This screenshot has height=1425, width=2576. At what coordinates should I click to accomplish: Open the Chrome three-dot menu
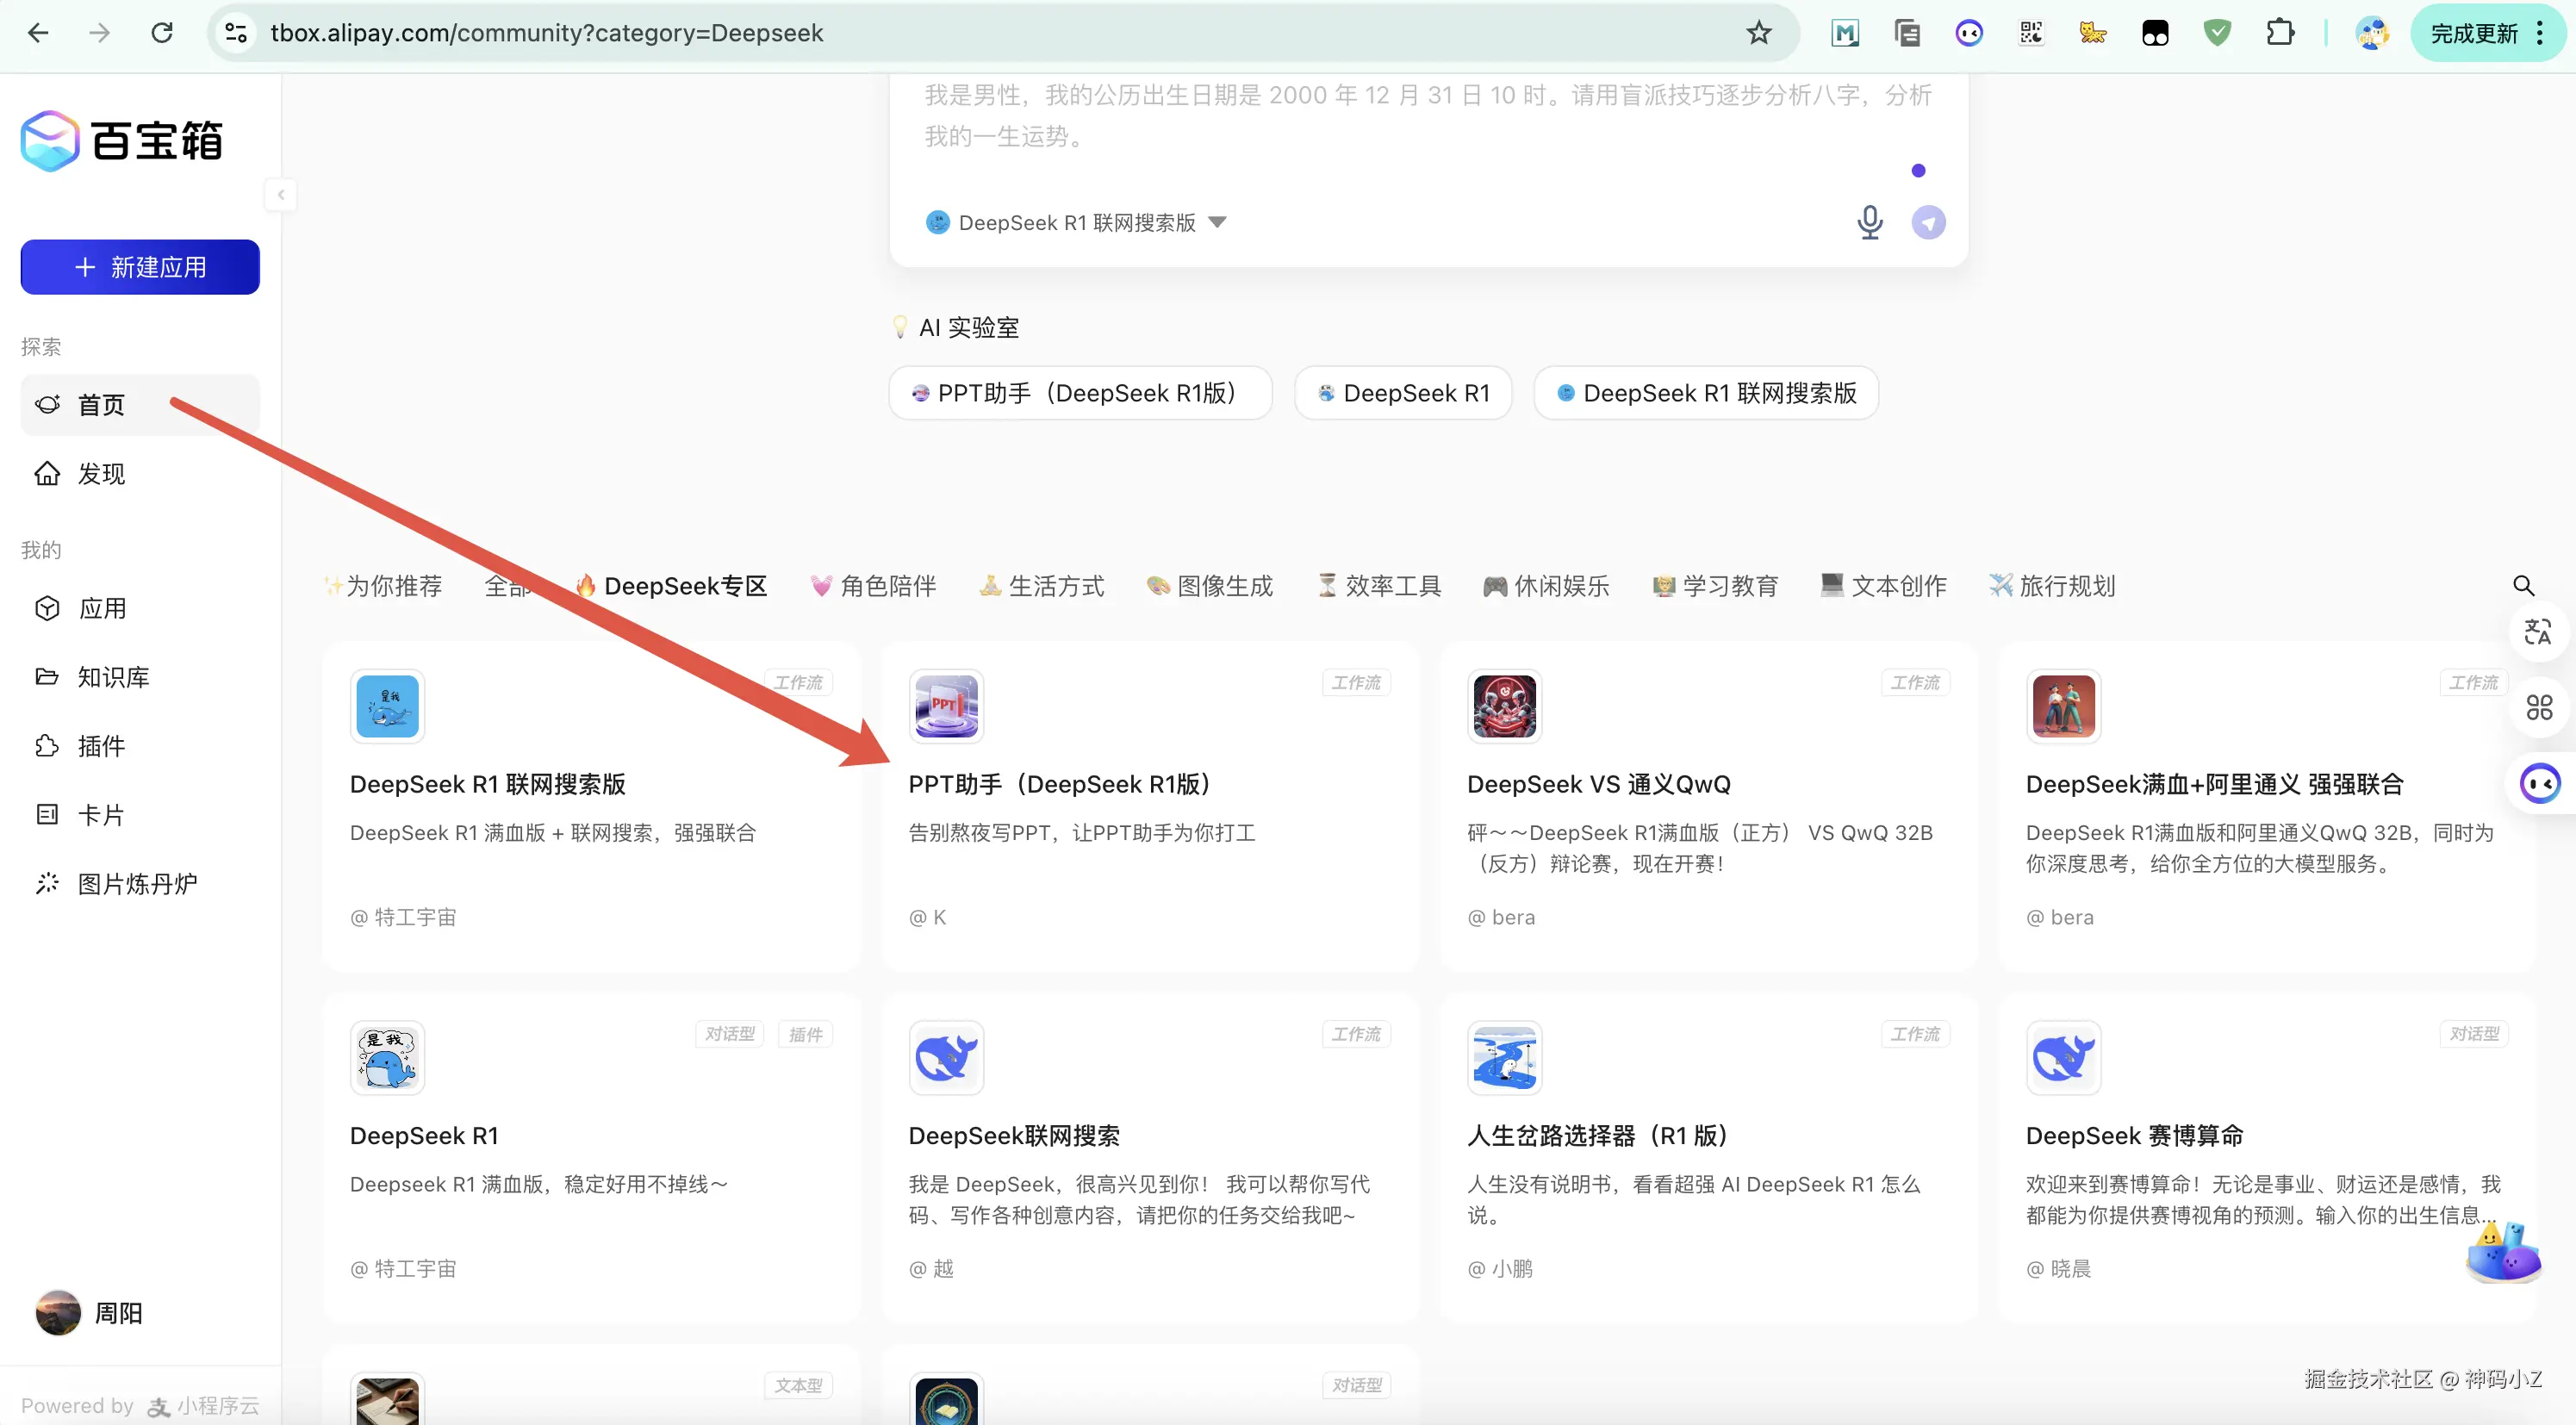click(x=2540, y=33)
